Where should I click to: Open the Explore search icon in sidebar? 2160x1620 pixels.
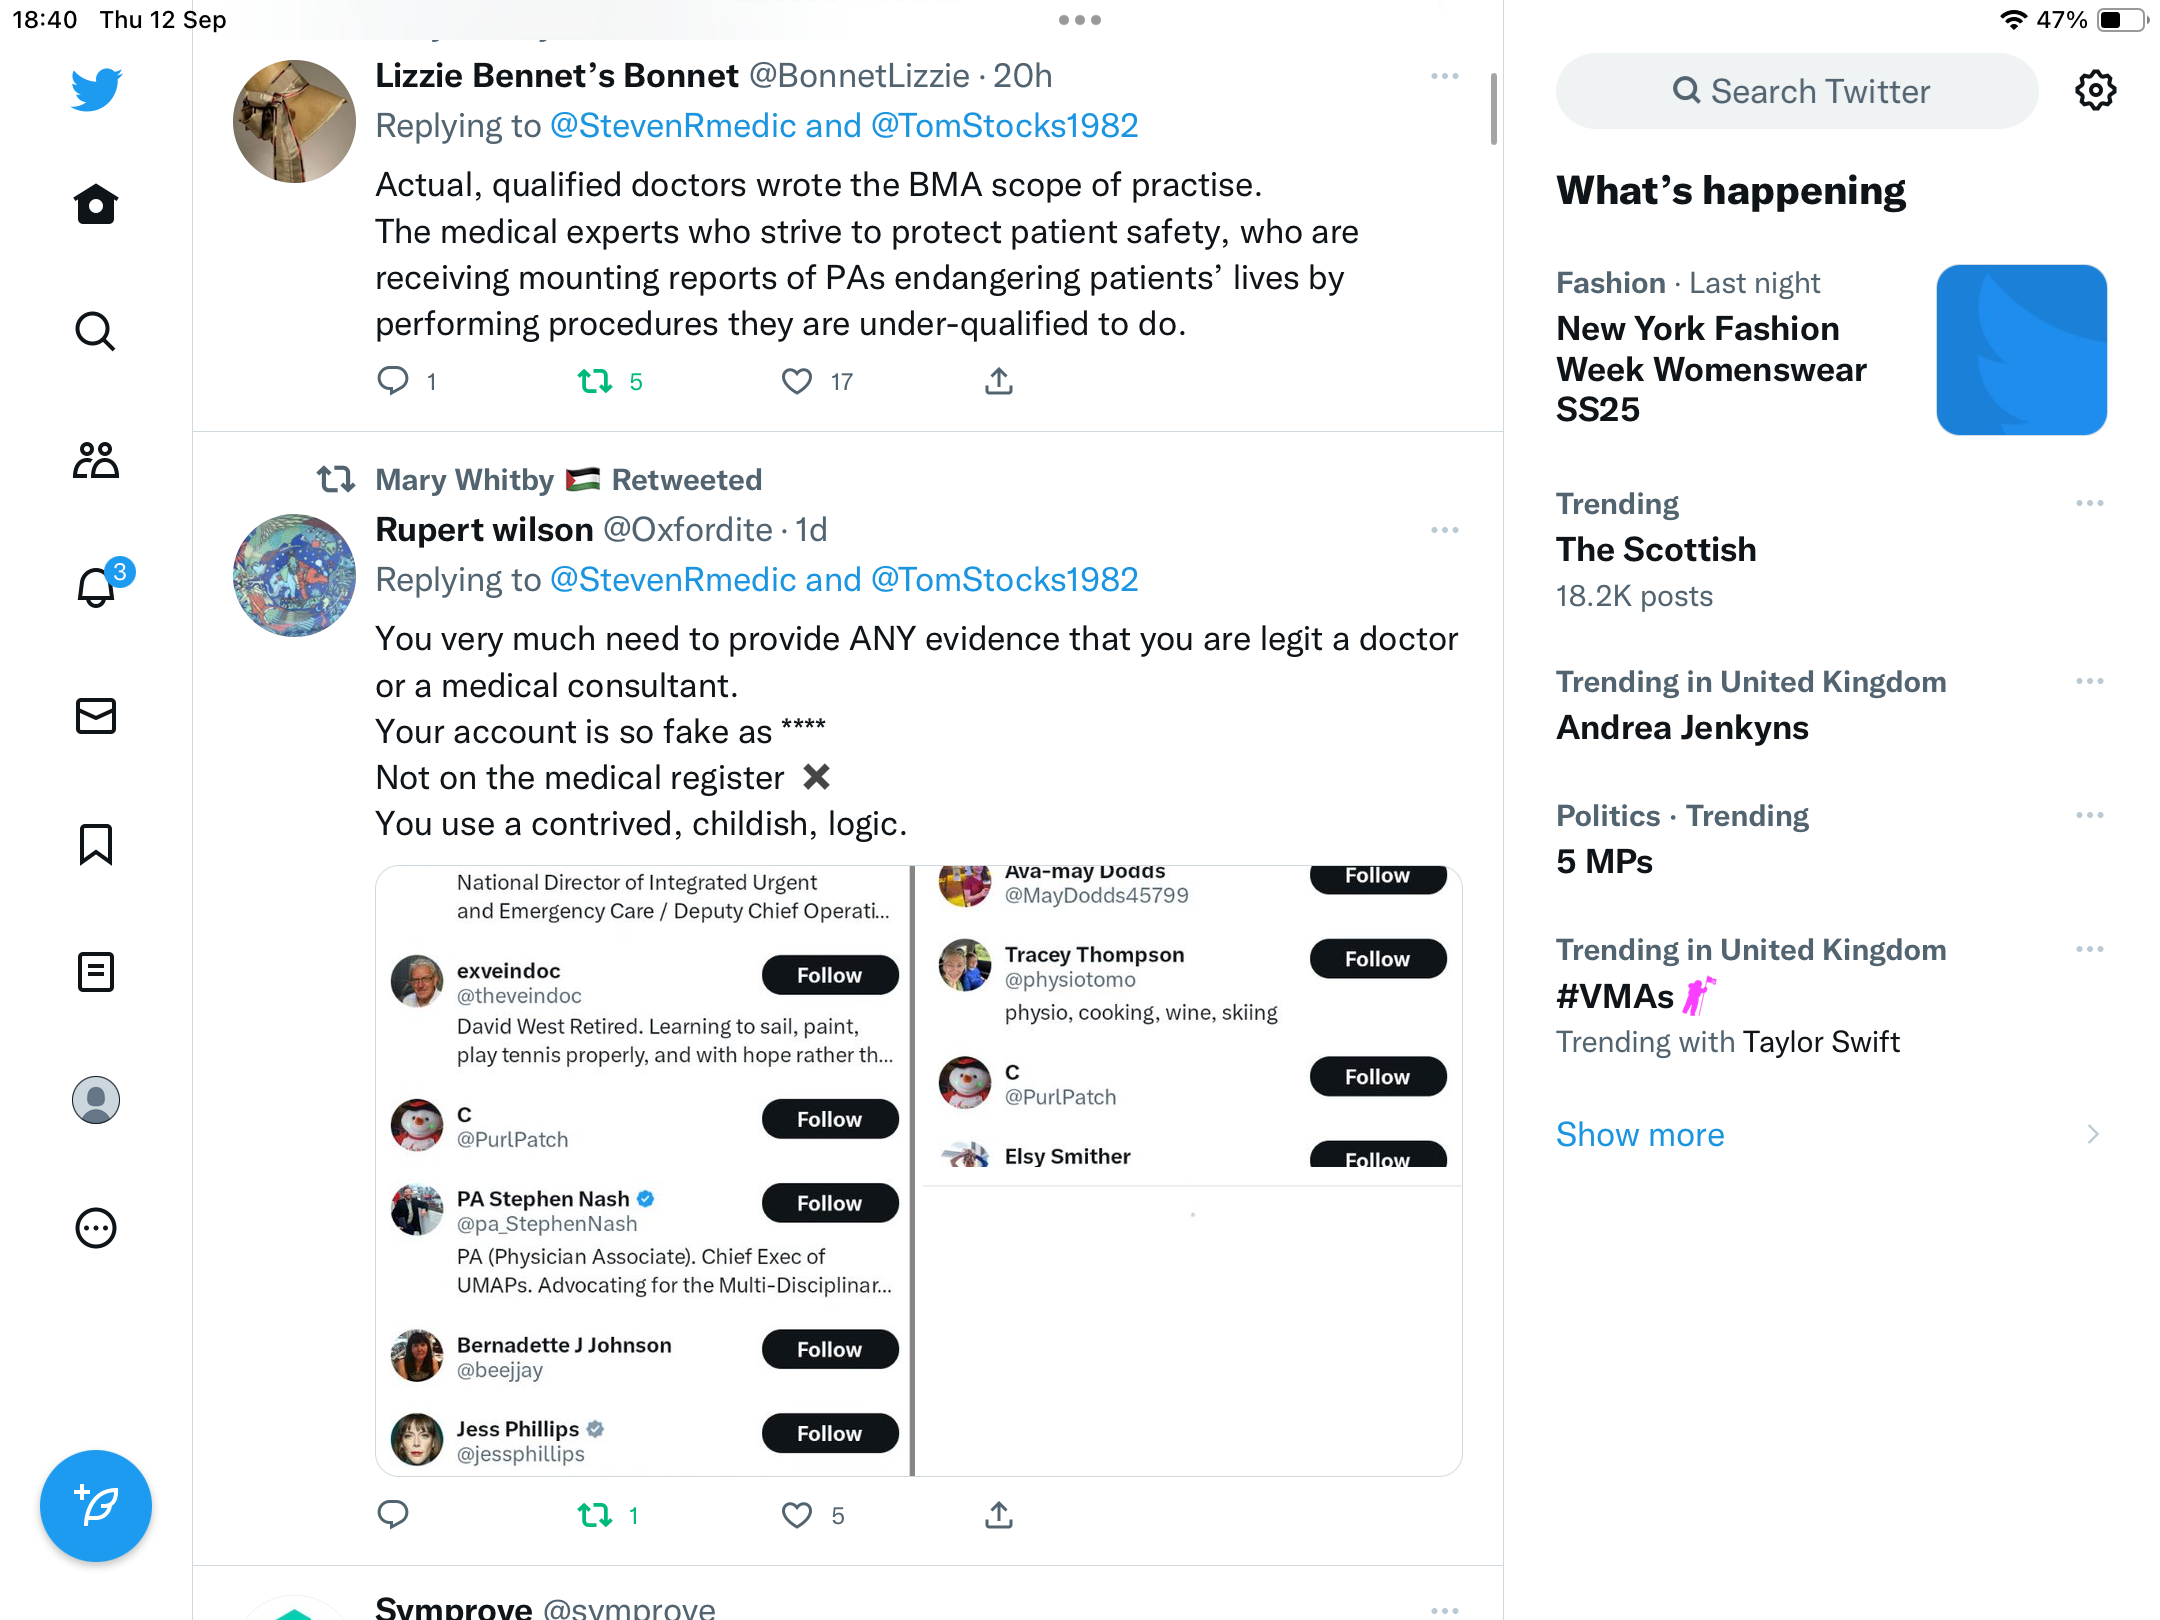click(x=96, y=331)
